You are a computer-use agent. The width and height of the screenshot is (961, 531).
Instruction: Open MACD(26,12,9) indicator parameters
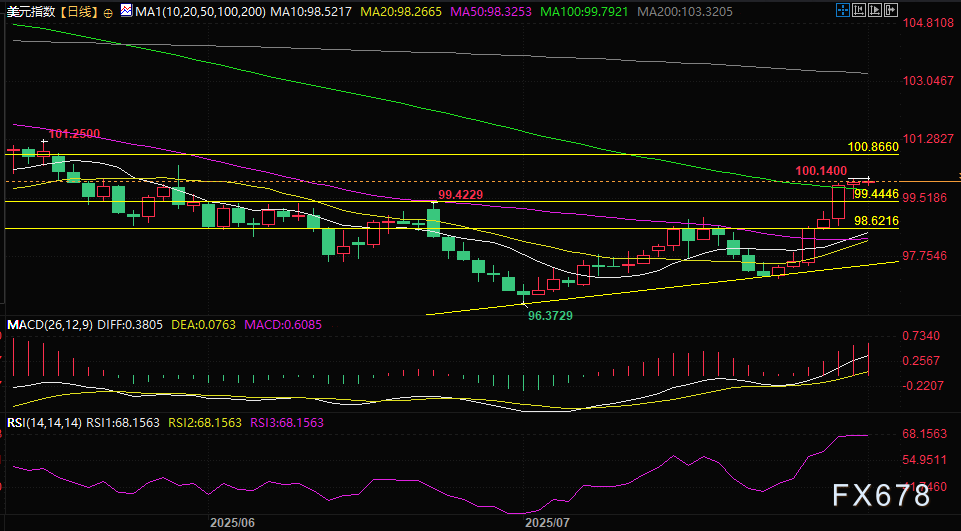click(x=51, y=325)
